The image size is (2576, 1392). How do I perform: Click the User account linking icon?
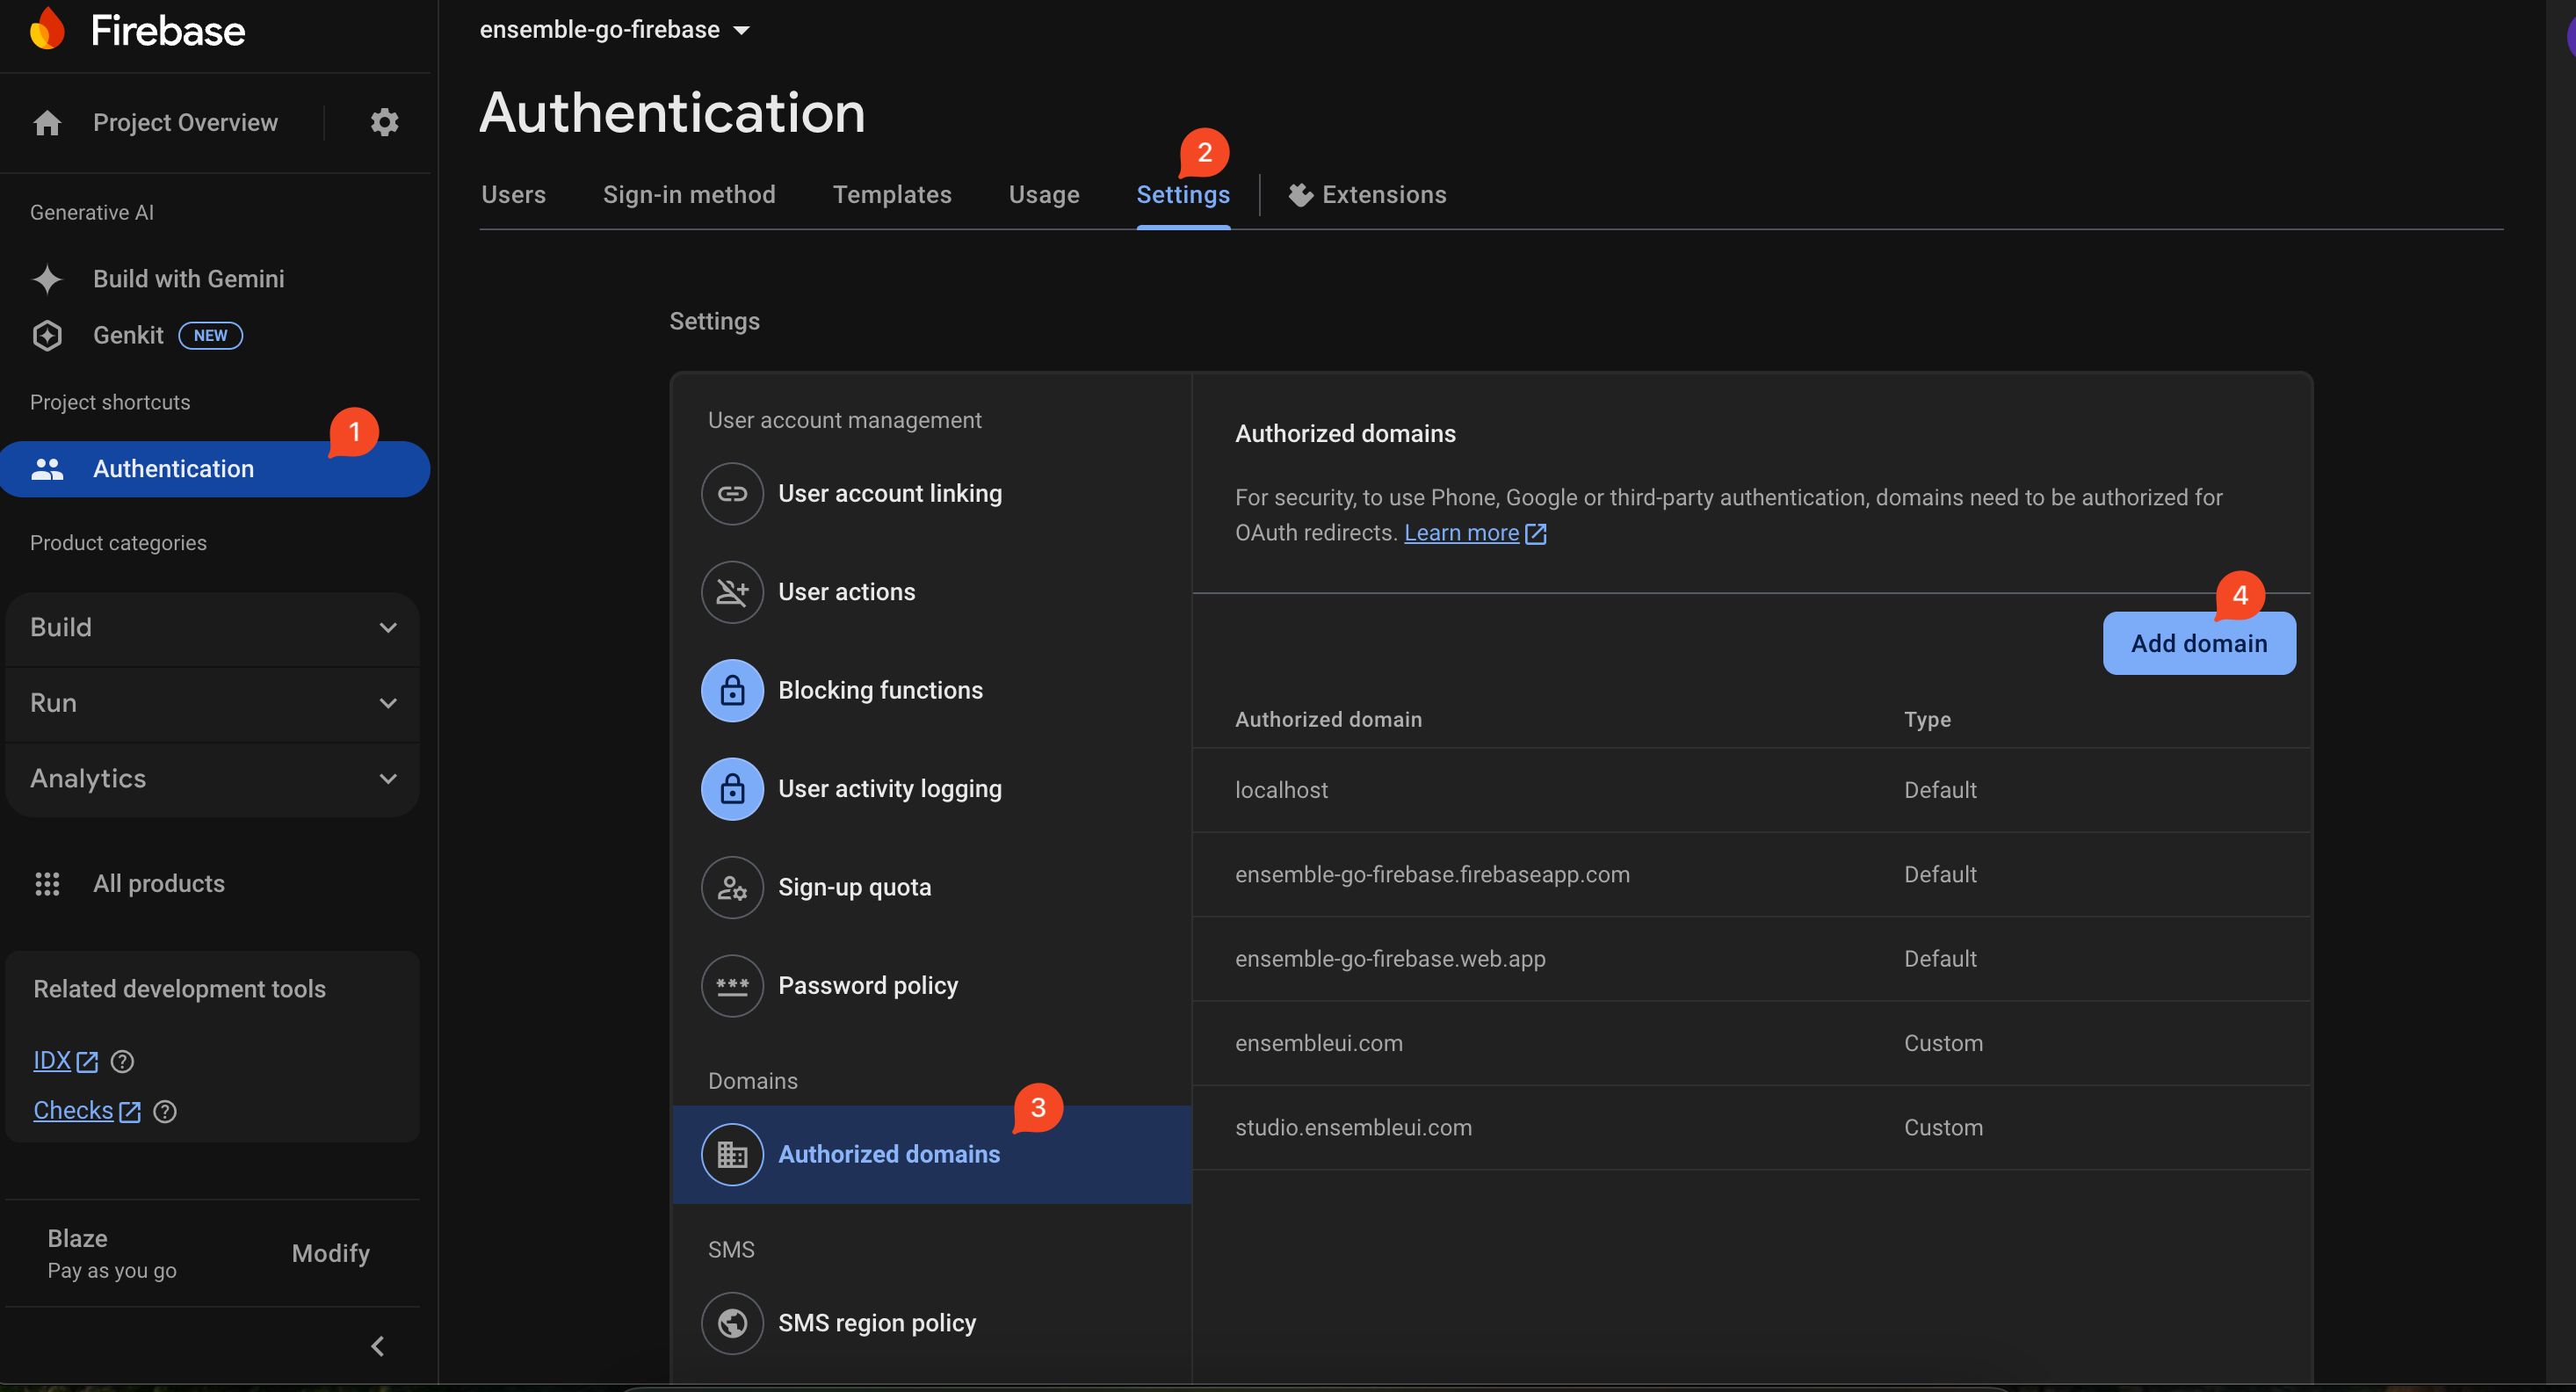(x=732, y=492)
